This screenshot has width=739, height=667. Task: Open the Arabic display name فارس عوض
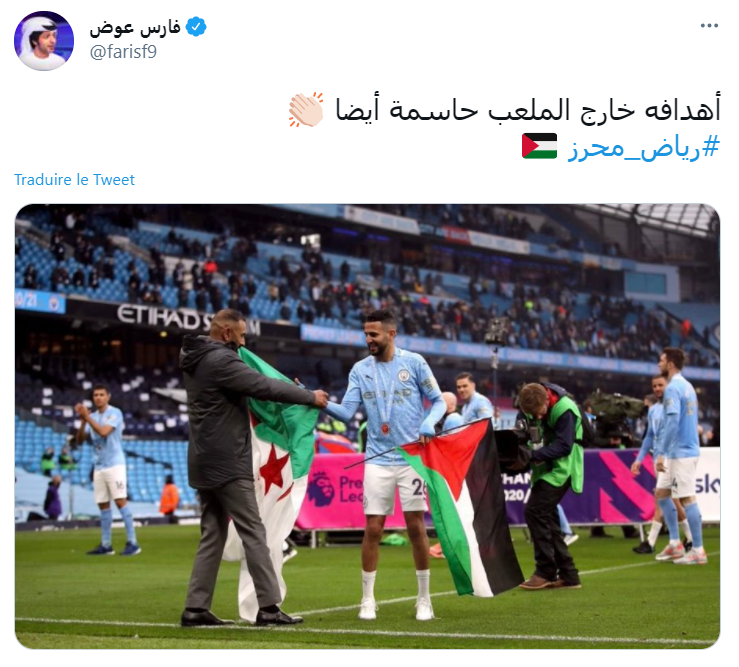coord(135,27)
